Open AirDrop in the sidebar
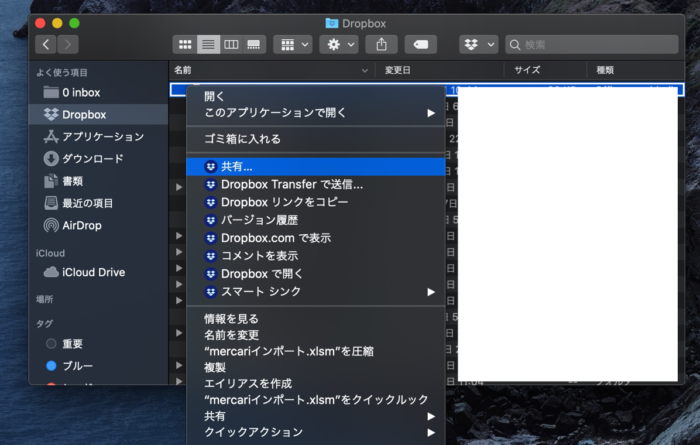Screen dimensions: 700x445 click(x=82, y=225)
